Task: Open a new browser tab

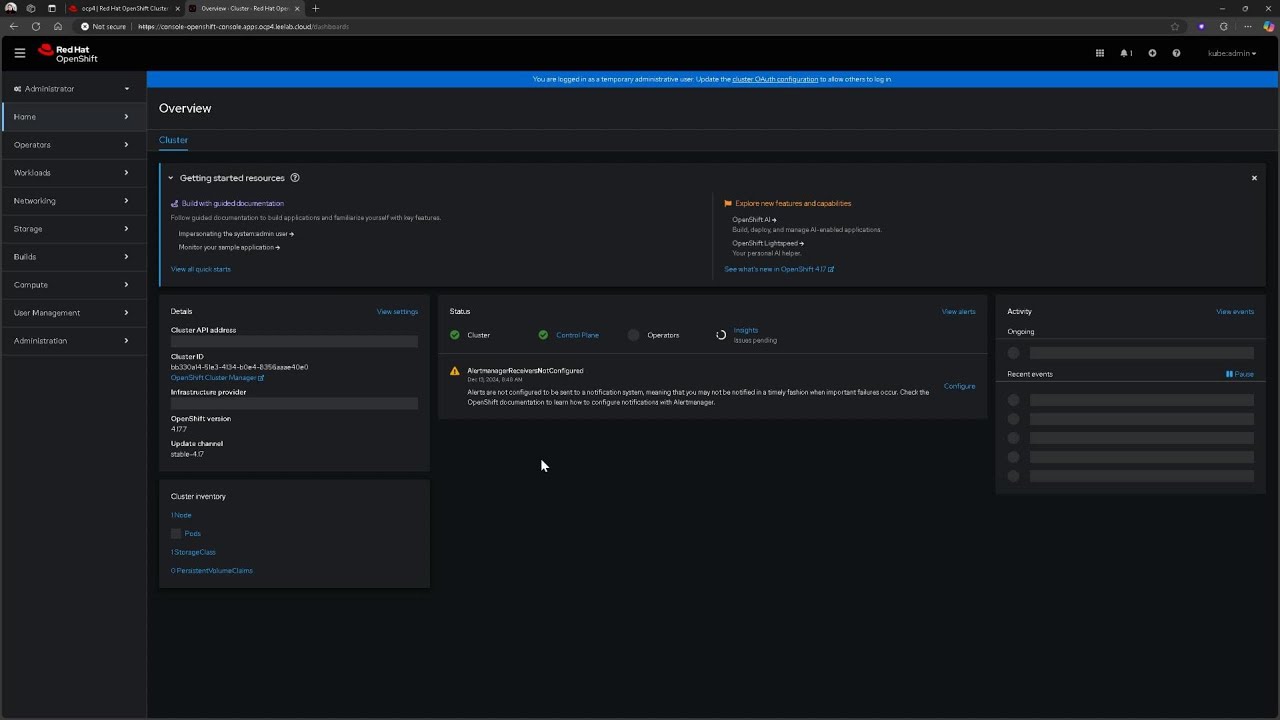Action: pos(315,8)
